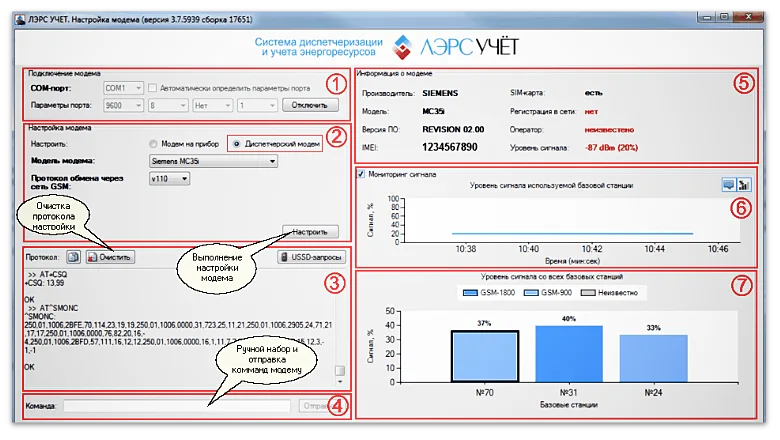The height and width of the screenshot is (440, 780).
Task: Expand the COM-порт dropdown
Action: coord(138,88)
